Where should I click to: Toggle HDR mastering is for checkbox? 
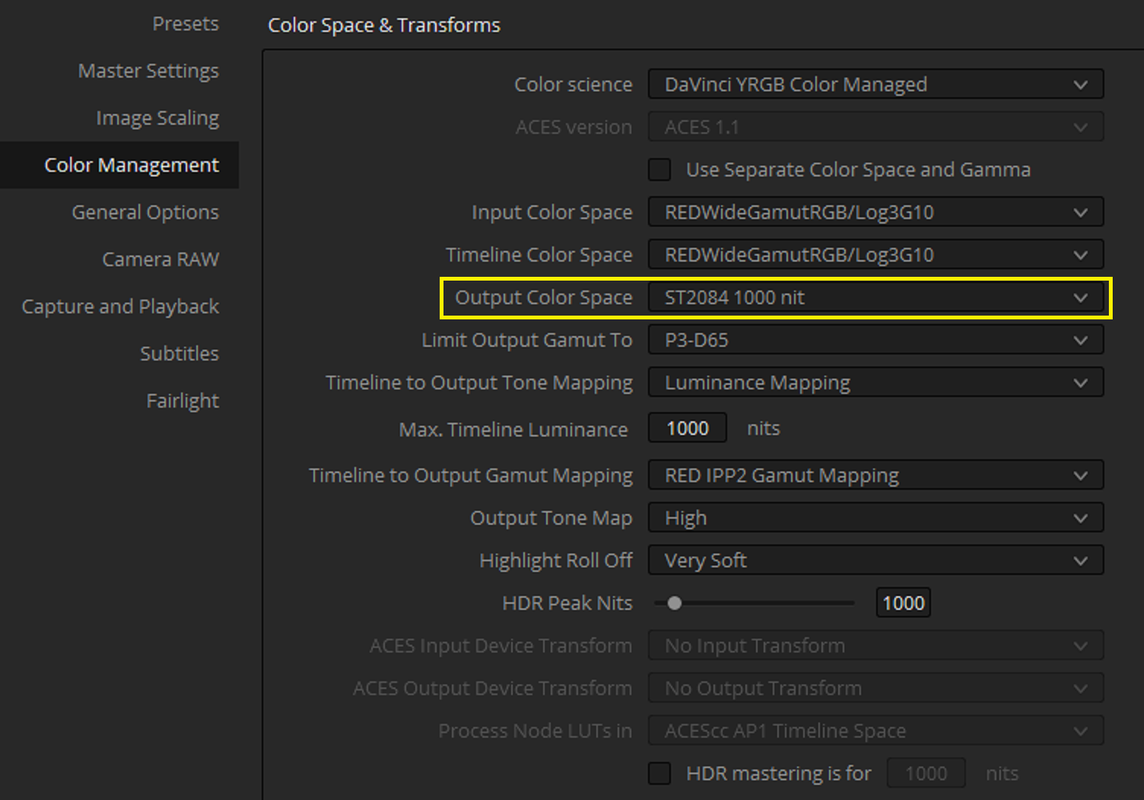[660, 773]
